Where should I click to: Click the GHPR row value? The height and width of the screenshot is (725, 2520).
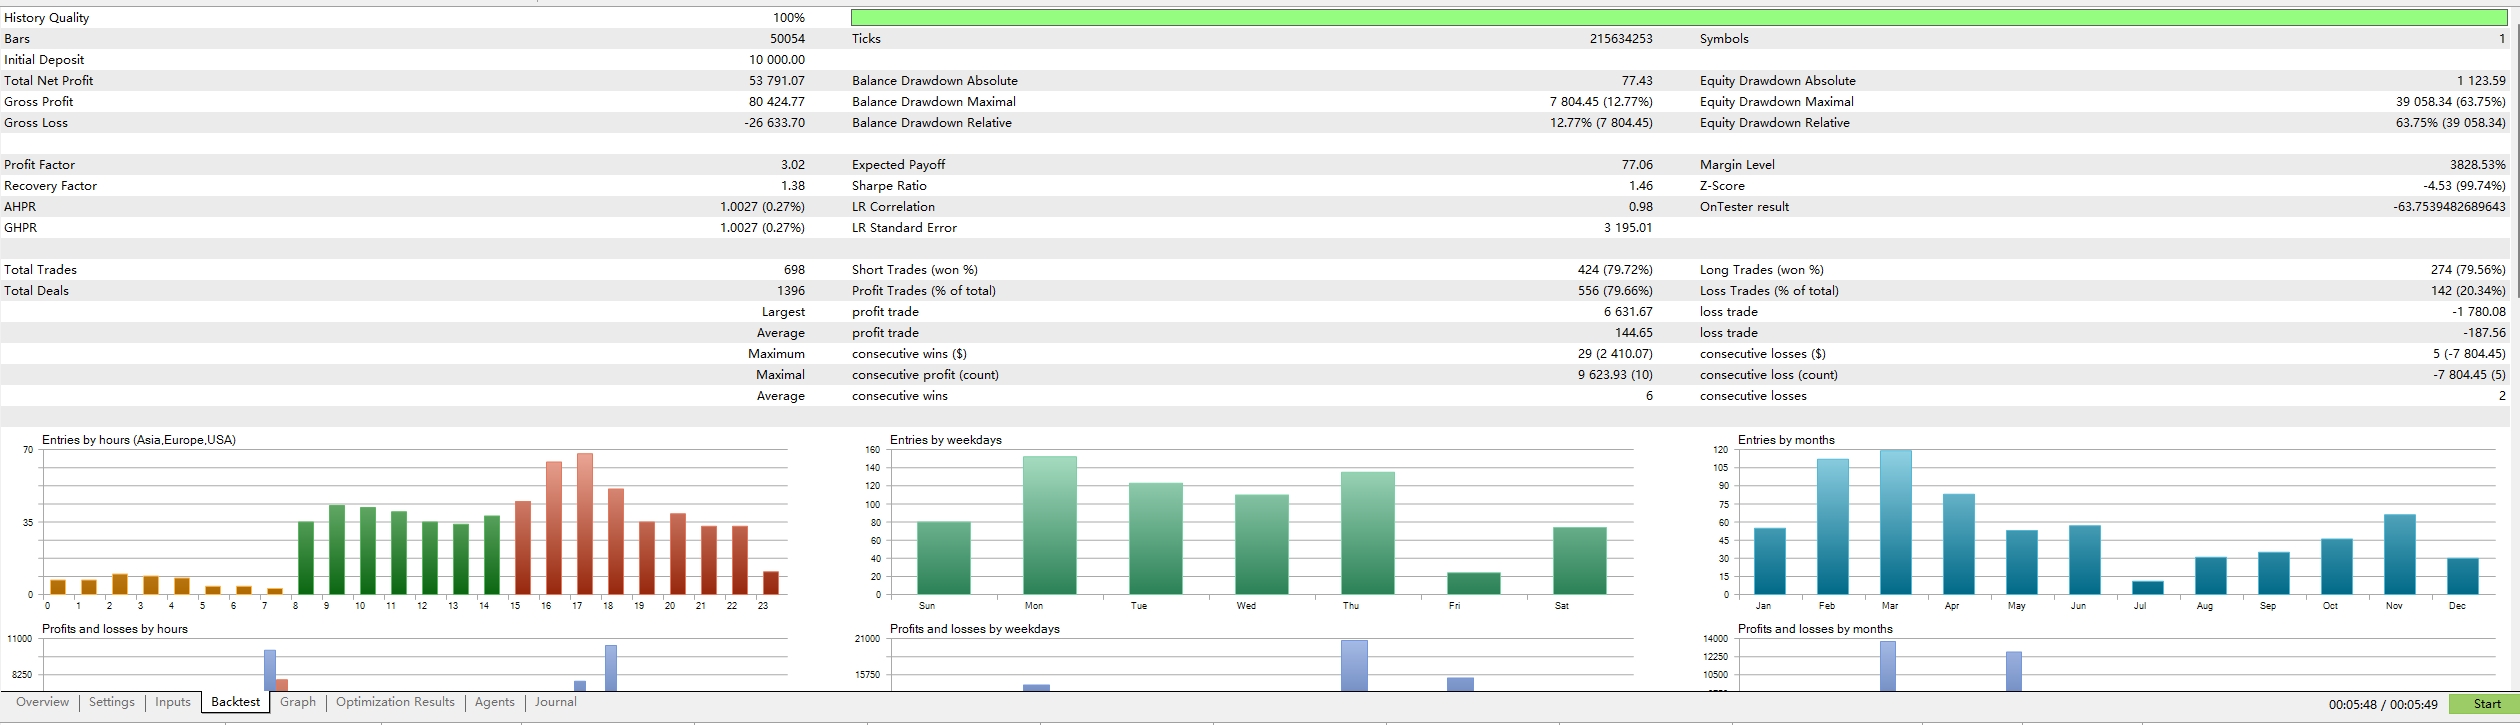tap(762, 228)
